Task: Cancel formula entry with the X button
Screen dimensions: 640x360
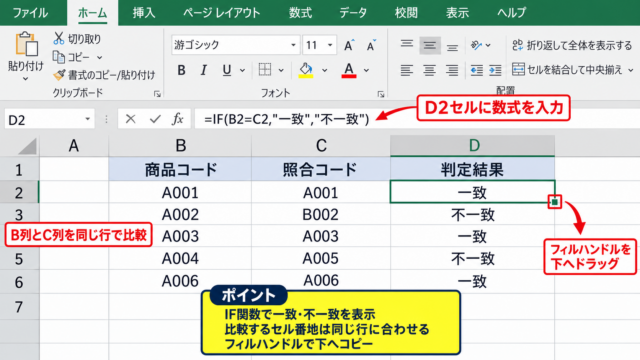Action: tap(131, 119)
